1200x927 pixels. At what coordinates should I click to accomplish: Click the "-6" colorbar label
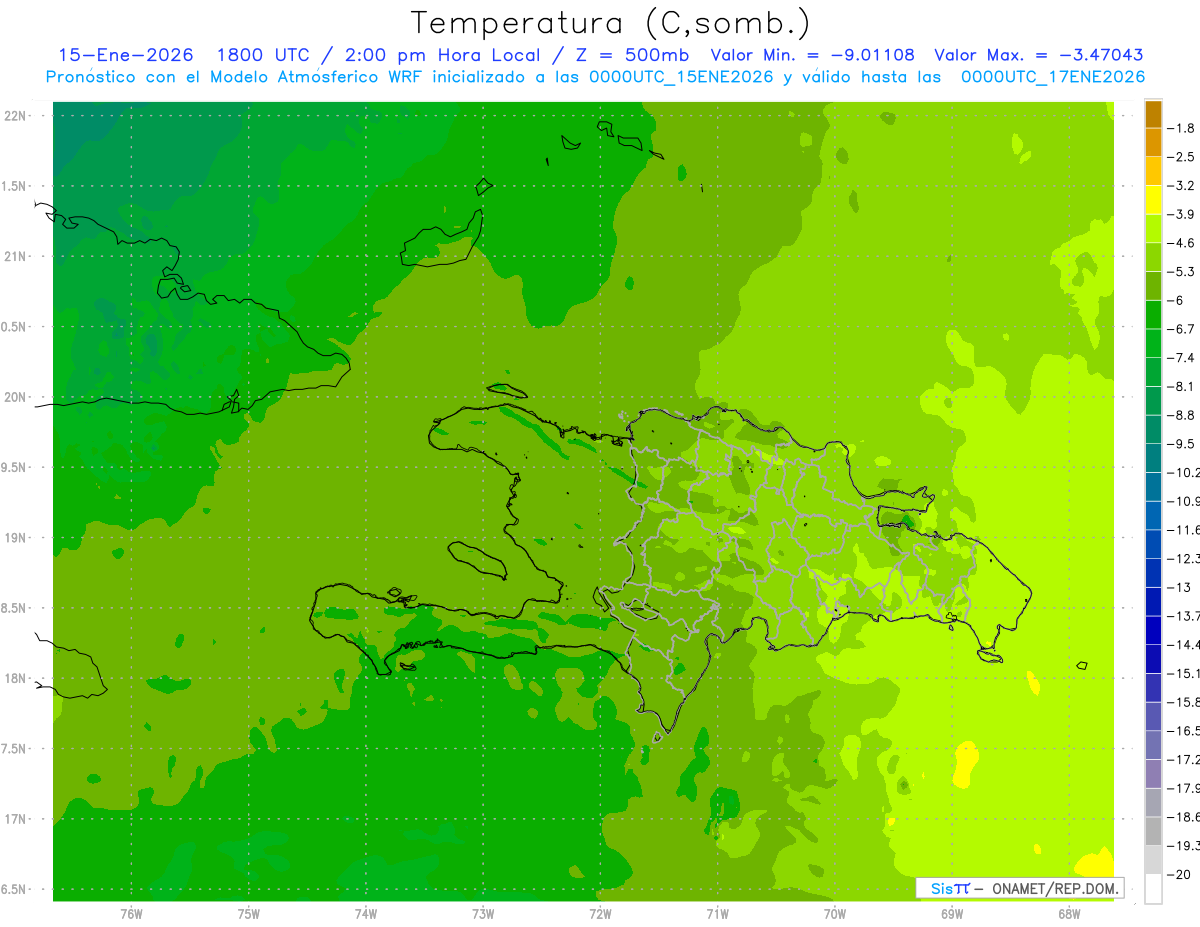pos(1176,301)
